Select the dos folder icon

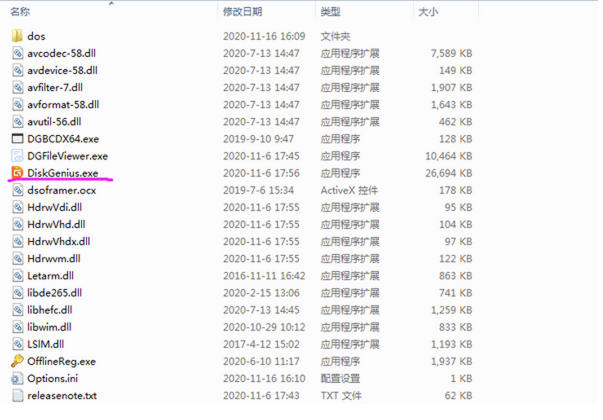pyautogui.click(x=17, y=36)
